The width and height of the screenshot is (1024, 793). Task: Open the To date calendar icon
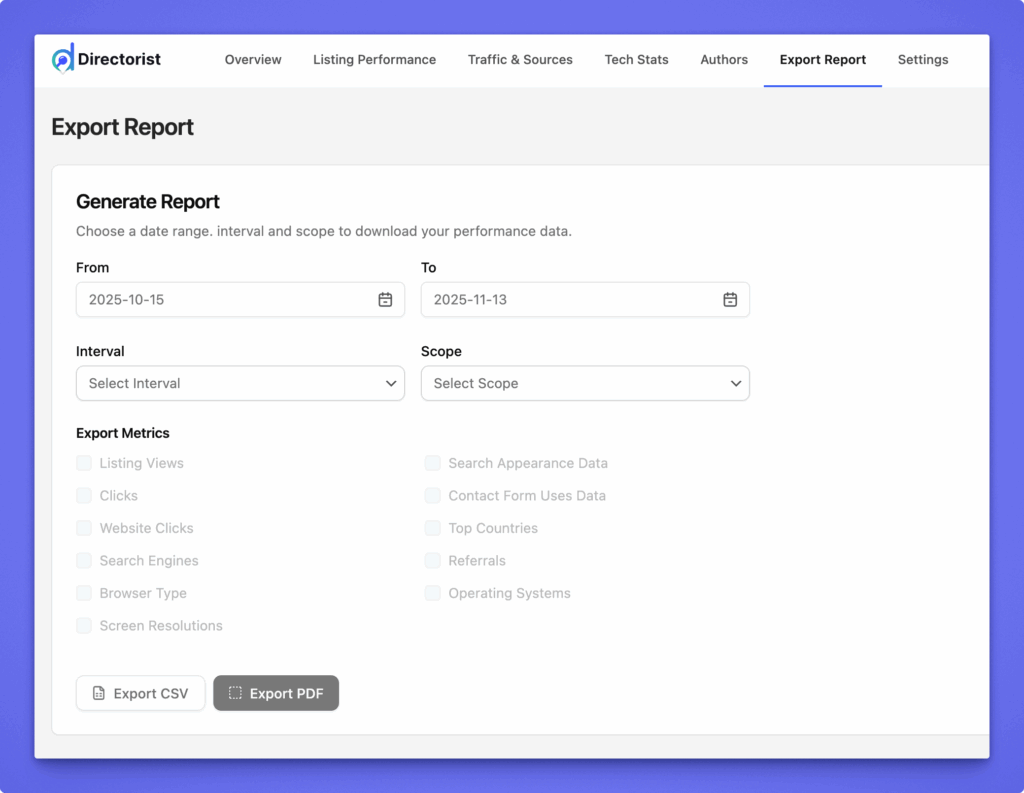point(730,300)
